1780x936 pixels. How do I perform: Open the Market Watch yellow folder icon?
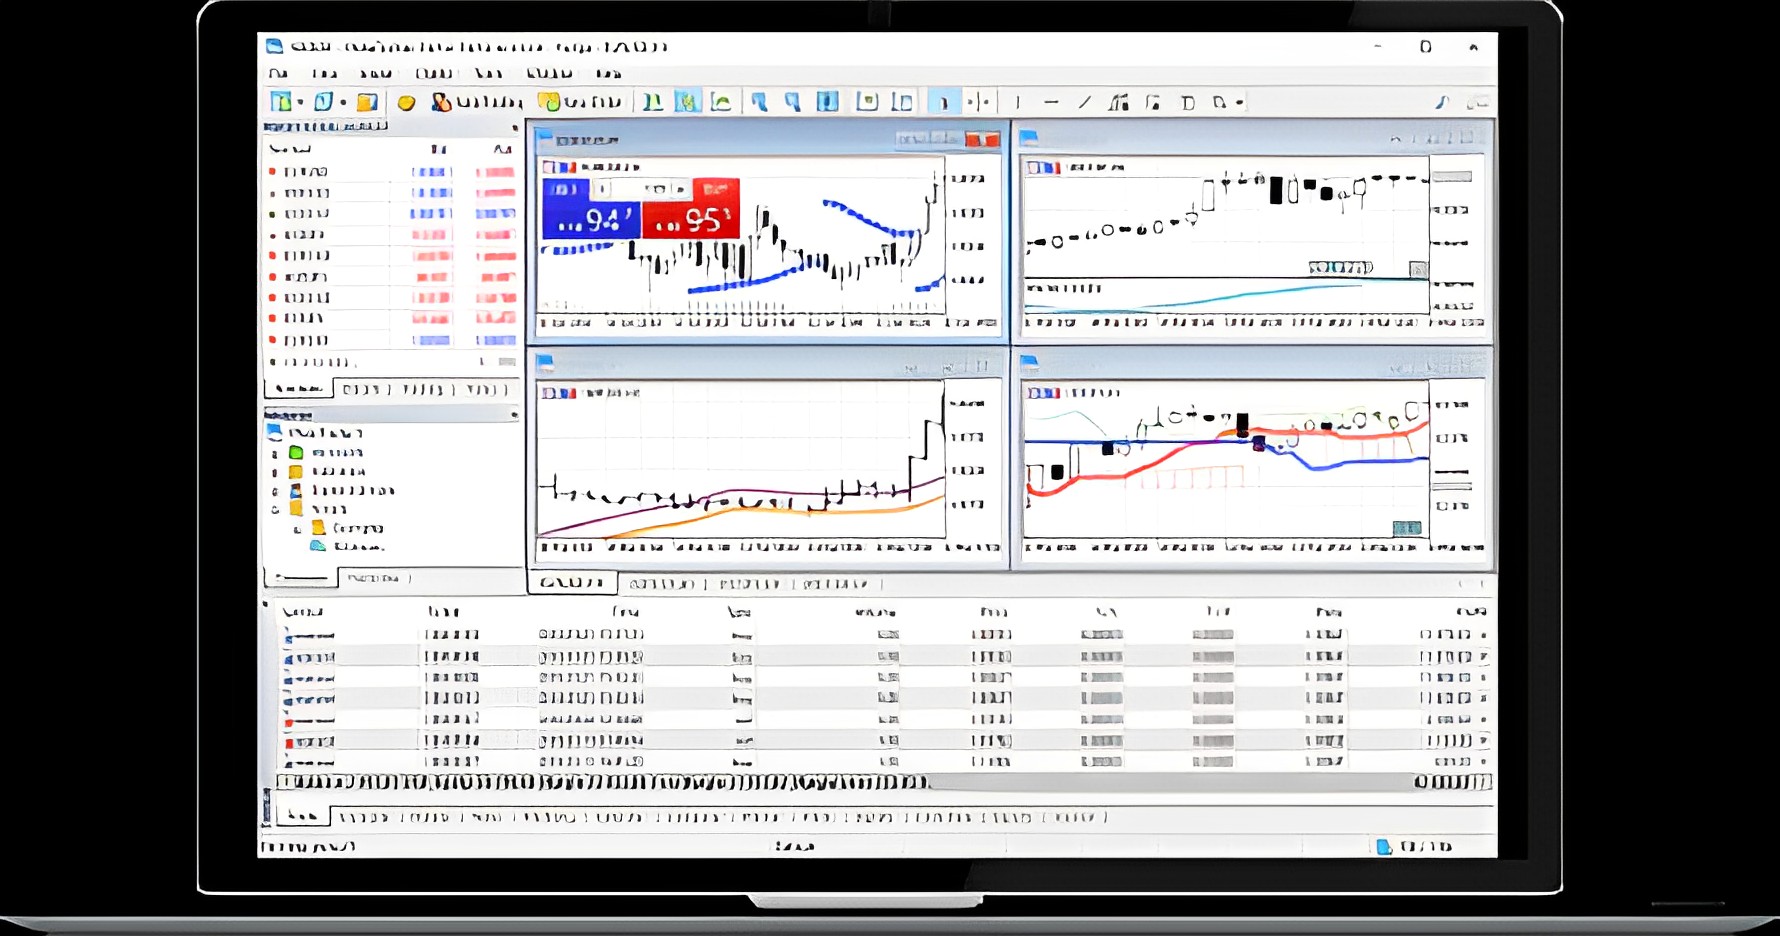(367, 102)
